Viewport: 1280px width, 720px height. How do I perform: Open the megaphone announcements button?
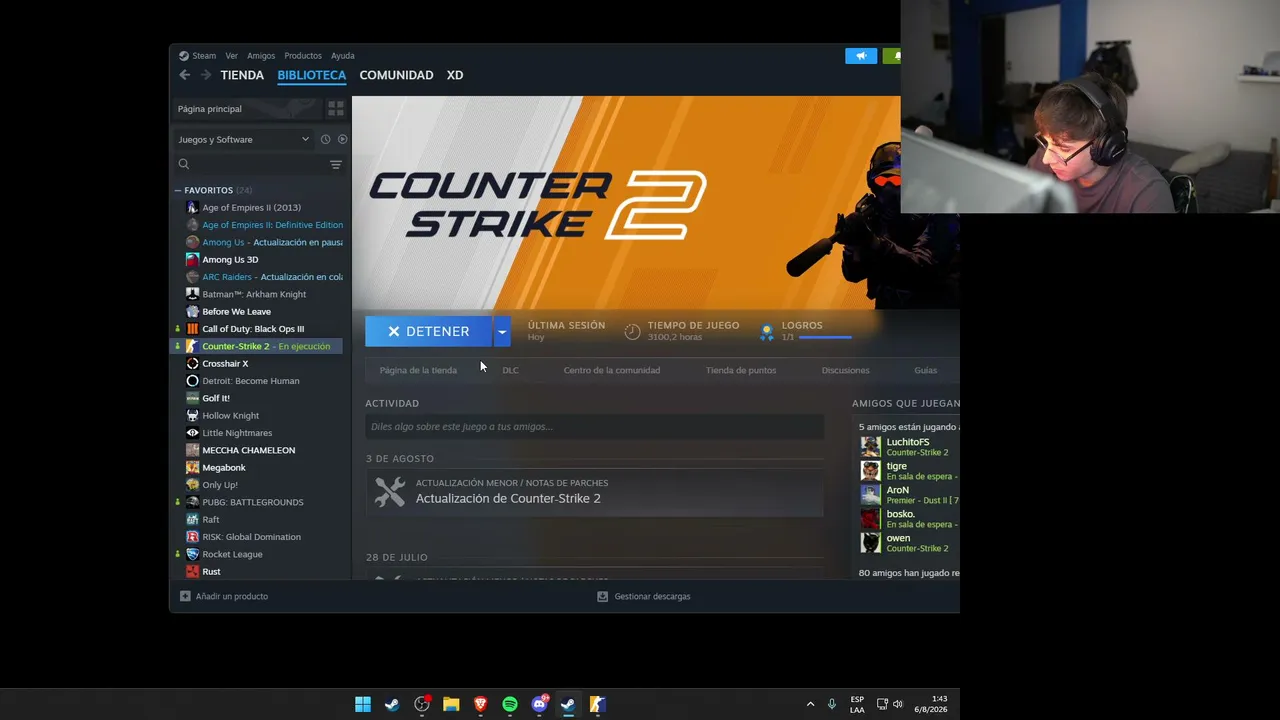tap(861, 56)
